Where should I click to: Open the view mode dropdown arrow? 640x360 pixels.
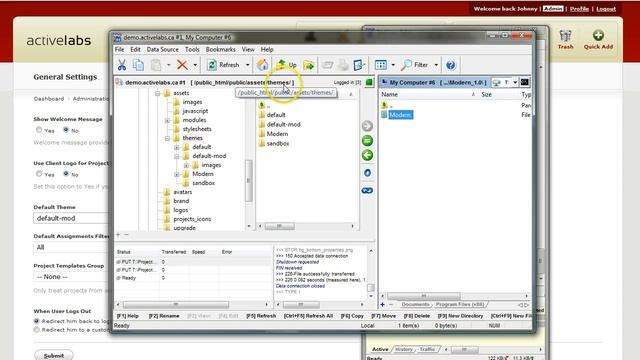pyautogui.click(x=393, y=65)
